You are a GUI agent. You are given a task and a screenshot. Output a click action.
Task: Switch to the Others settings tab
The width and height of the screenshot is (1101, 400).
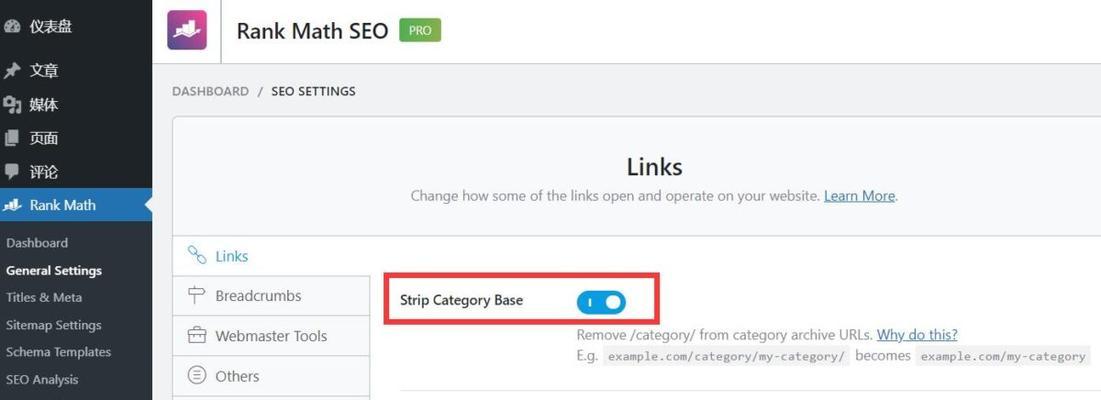[237, 376]
